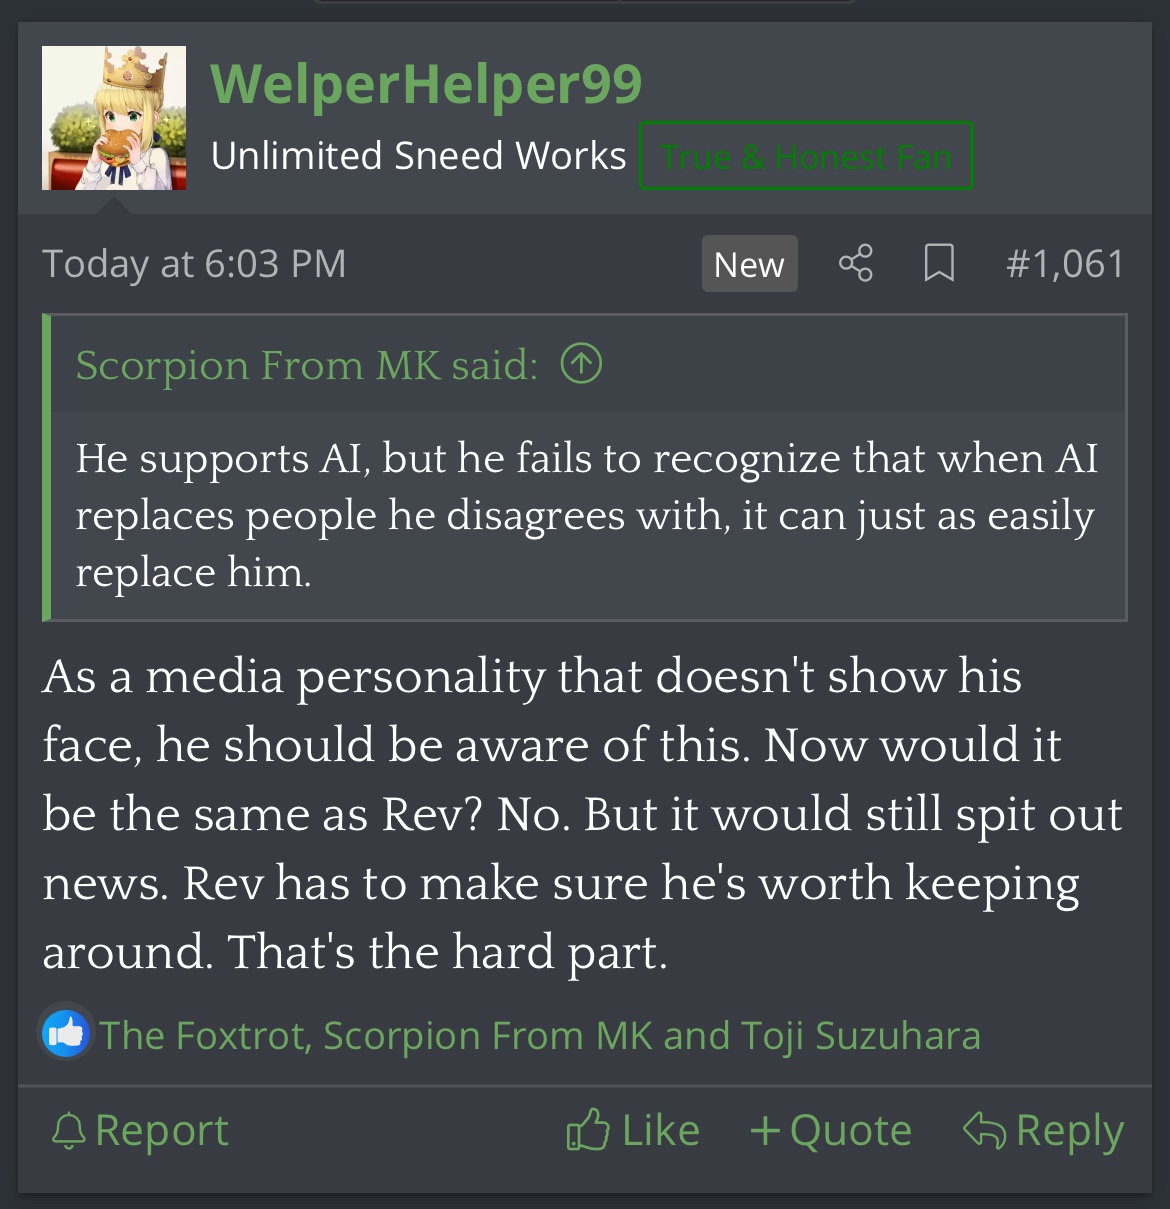The width and height of the screenshot is (1170, 1209).
Task: Click the Report text label
Action: [162, 1131]
